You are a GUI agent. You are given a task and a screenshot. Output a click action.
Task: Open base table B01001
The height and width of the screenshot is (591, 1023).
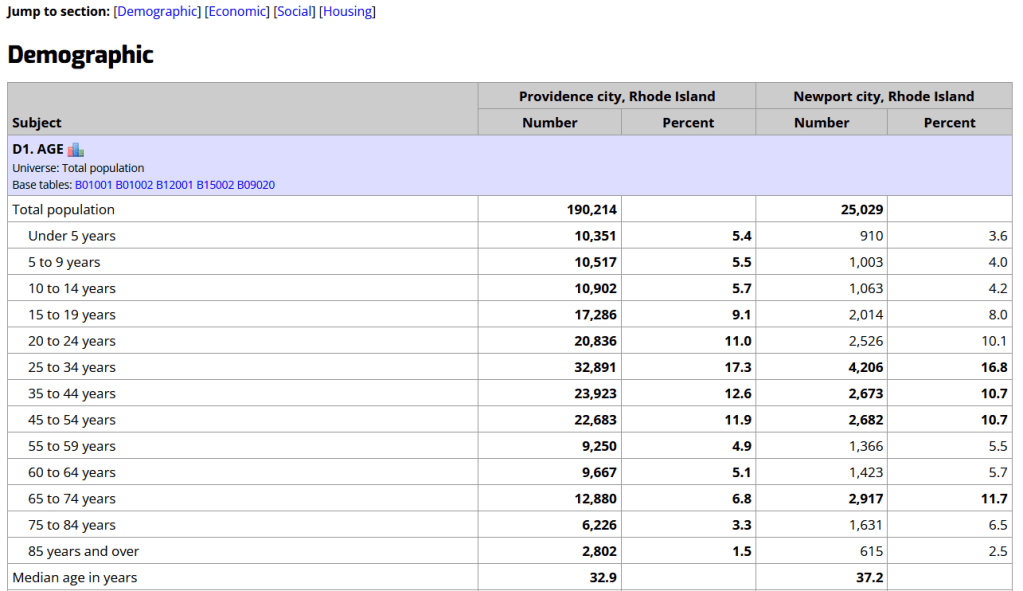click(x=94, y=185)
